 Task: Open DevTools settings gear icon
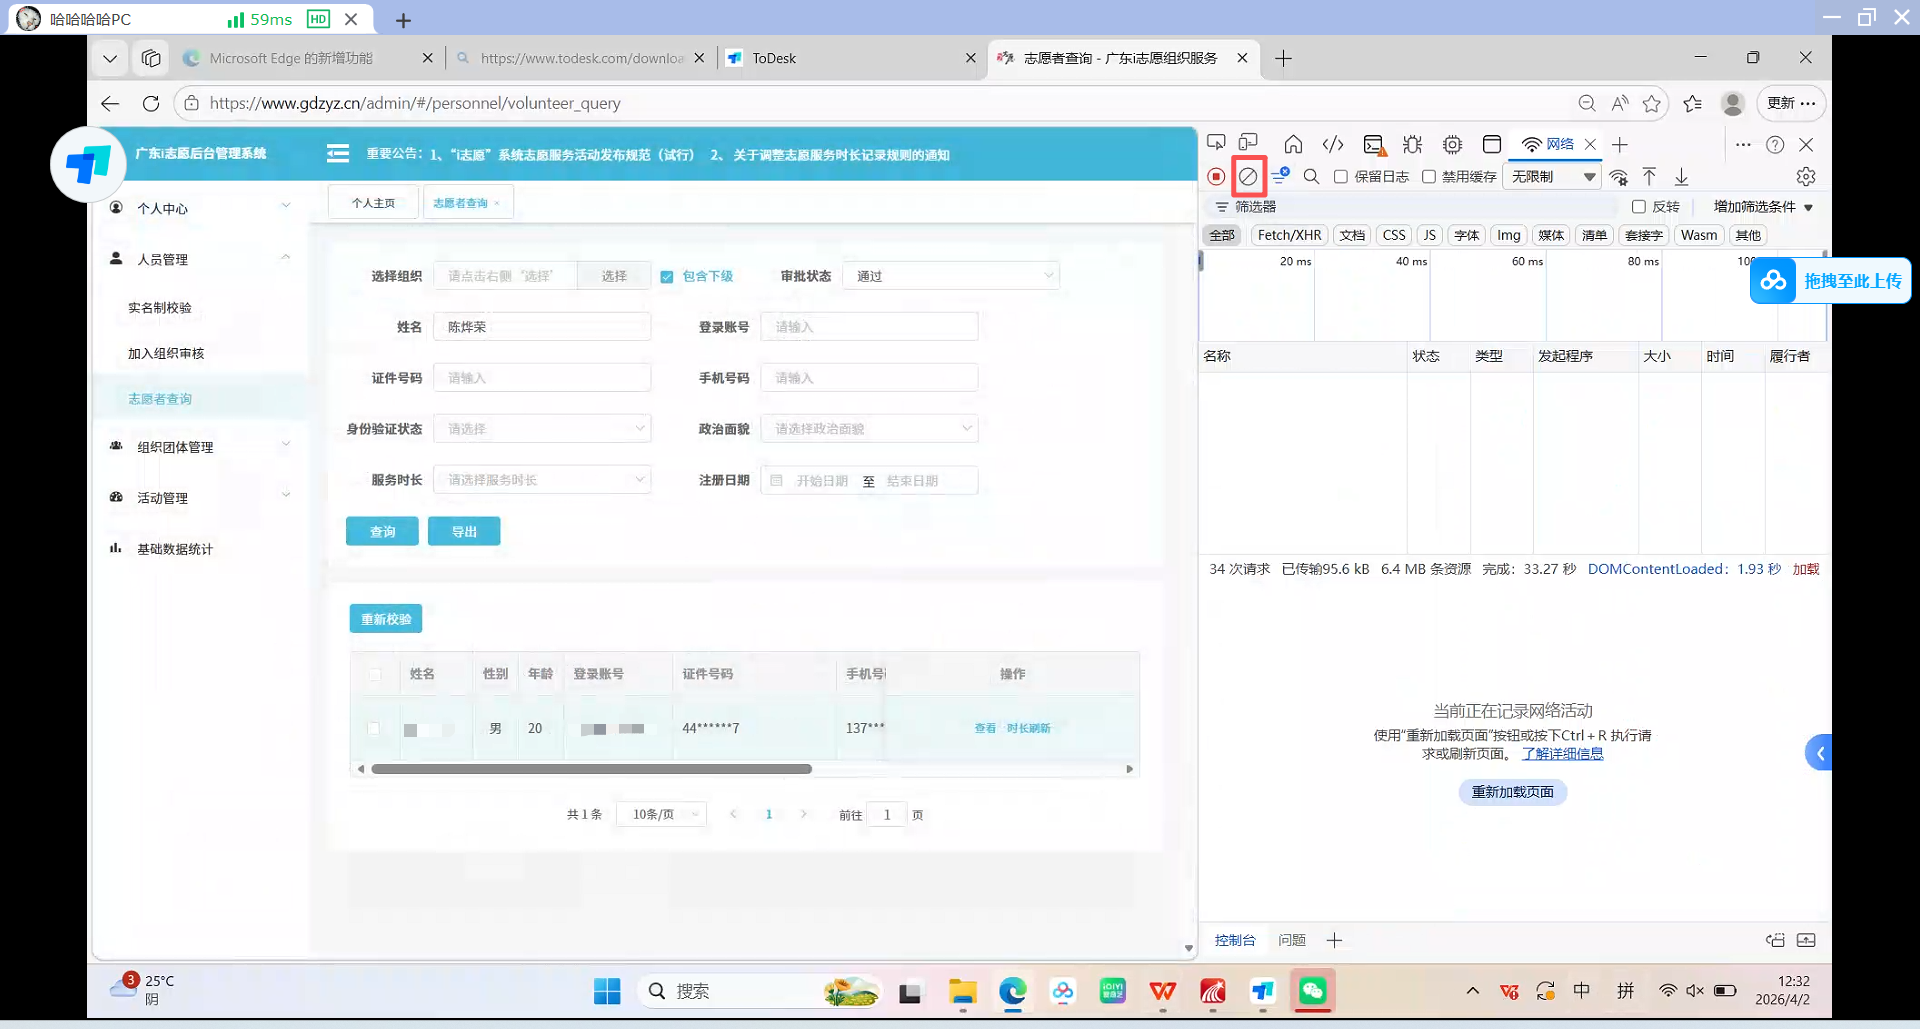click(x=1805, y=177)
